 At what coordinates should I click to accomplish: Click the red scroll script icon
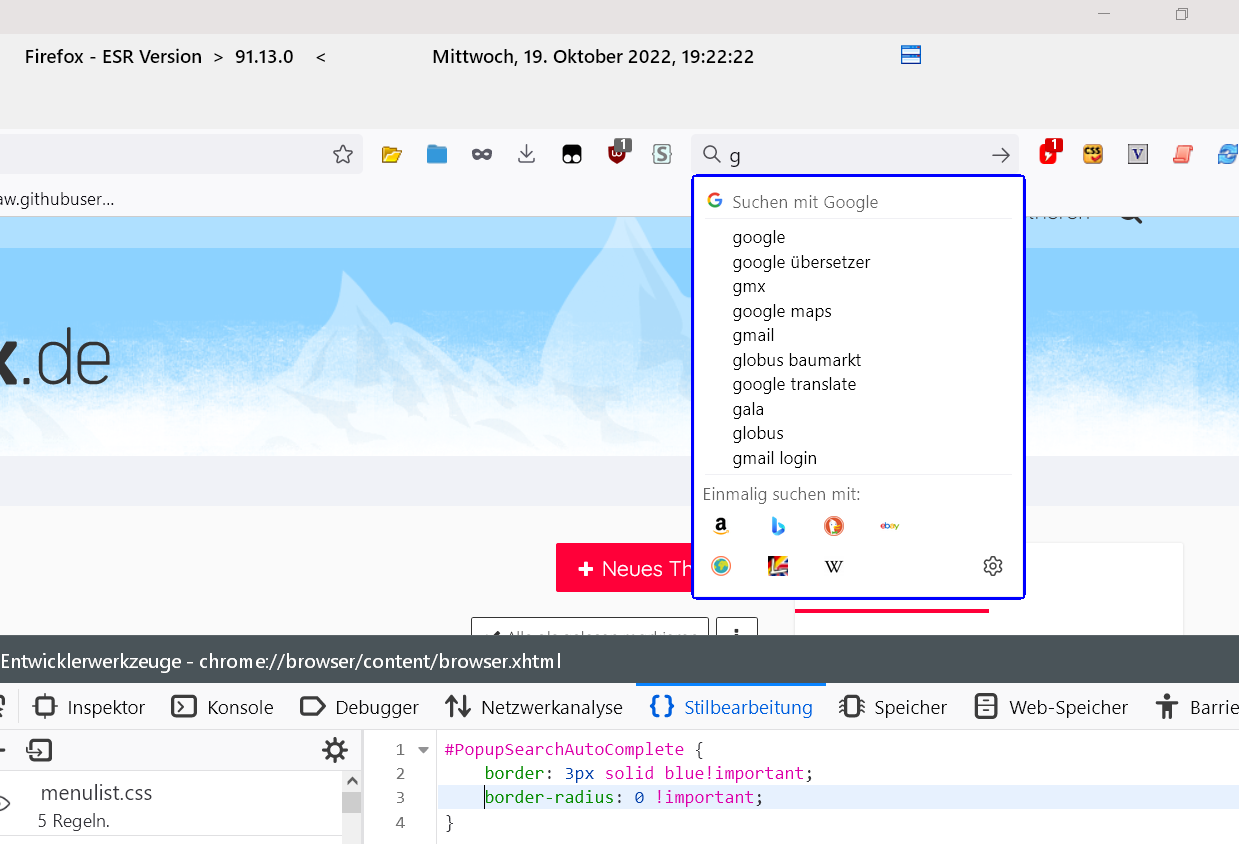click(1183, 154)
